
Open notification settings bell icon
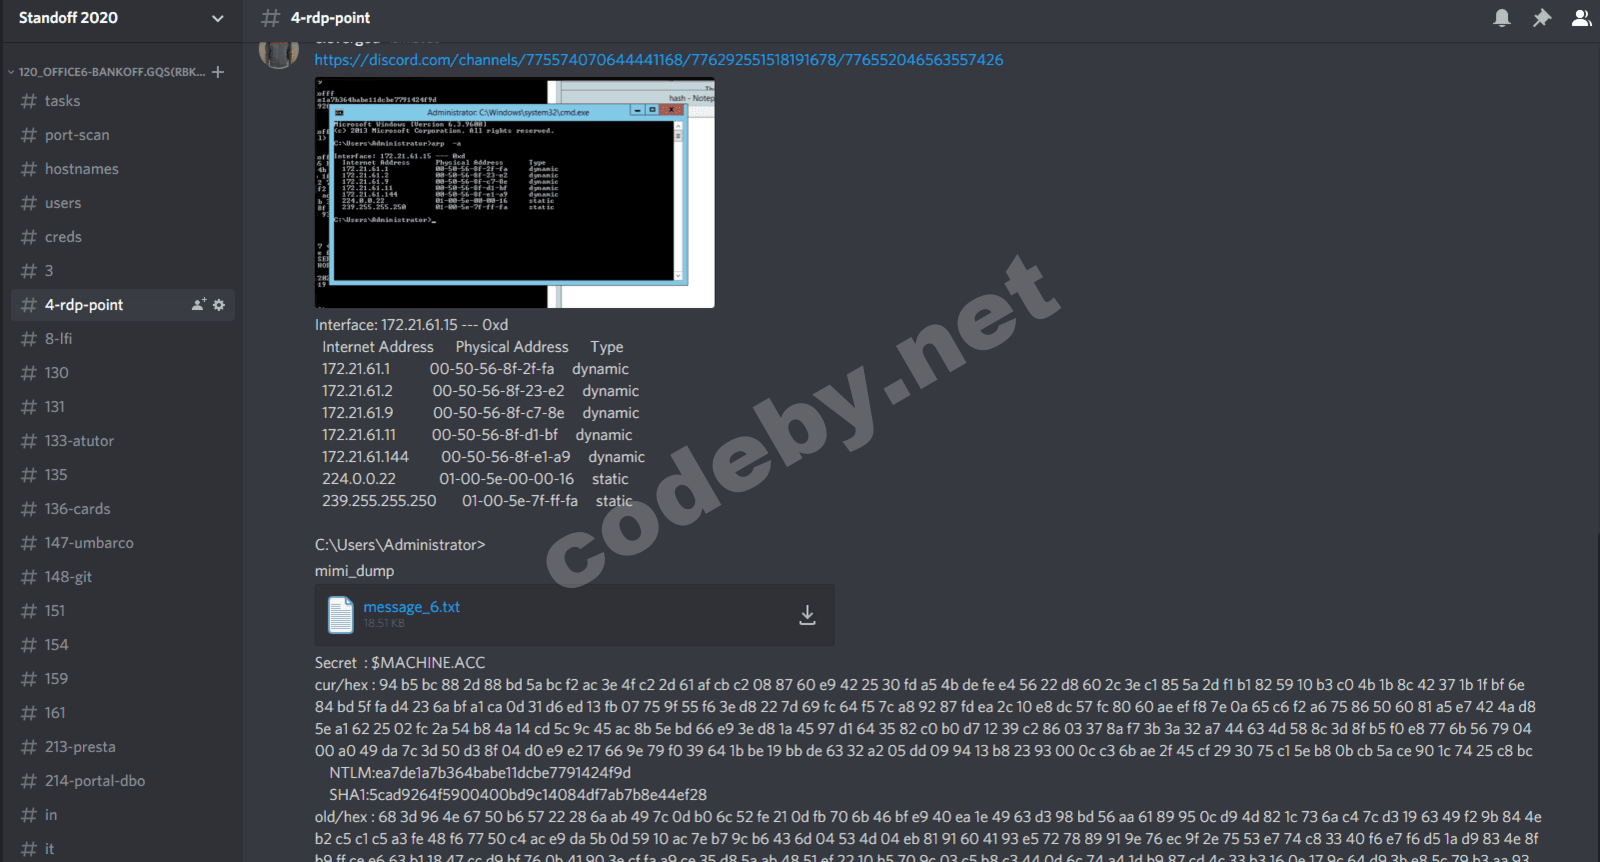[1502, 18]
